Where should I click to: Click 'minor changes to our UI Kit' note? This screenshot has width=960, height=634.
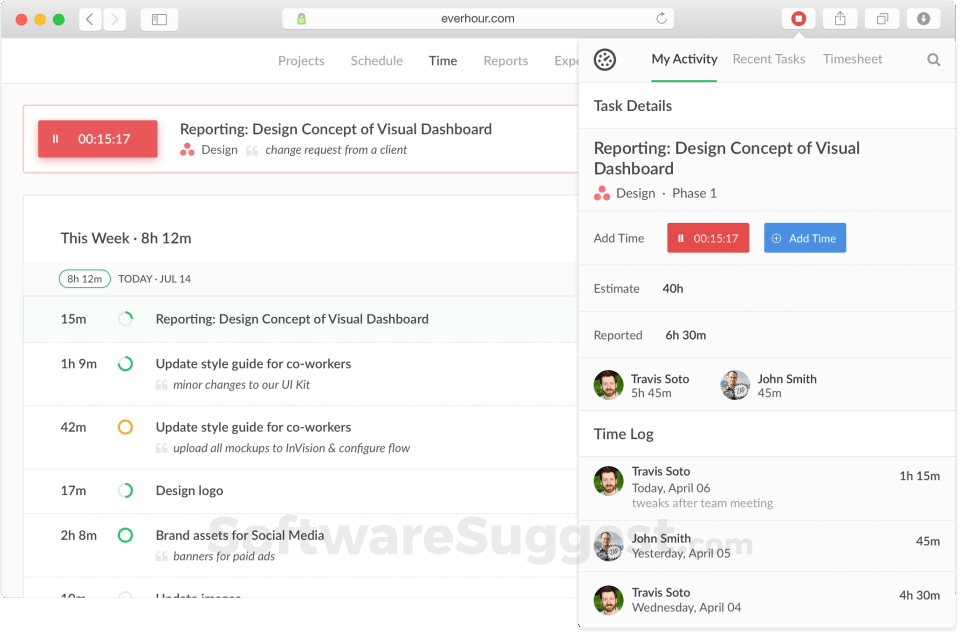point(241,385)
